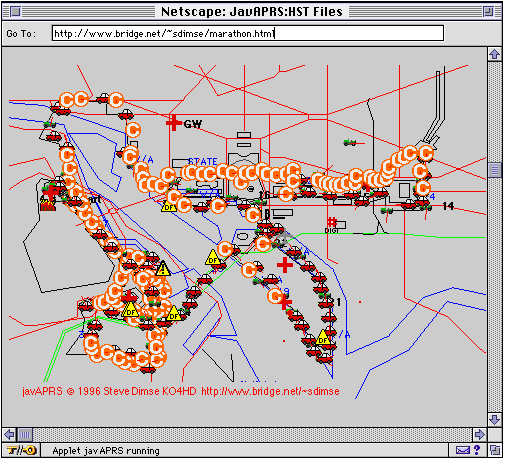Click the Go To label text

(x=21, y=34)
